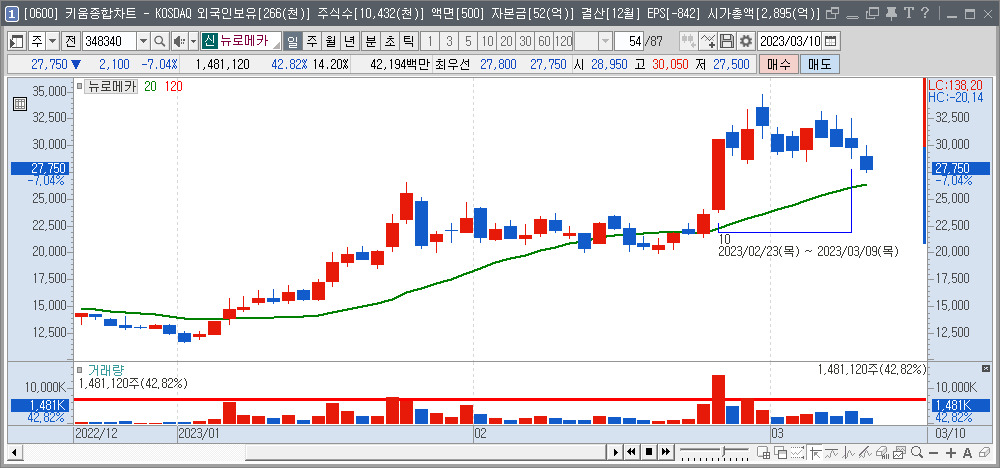Click the stock code field 348340
Viewport: 1000px width, 468px height.
click(x=108, y=41)
